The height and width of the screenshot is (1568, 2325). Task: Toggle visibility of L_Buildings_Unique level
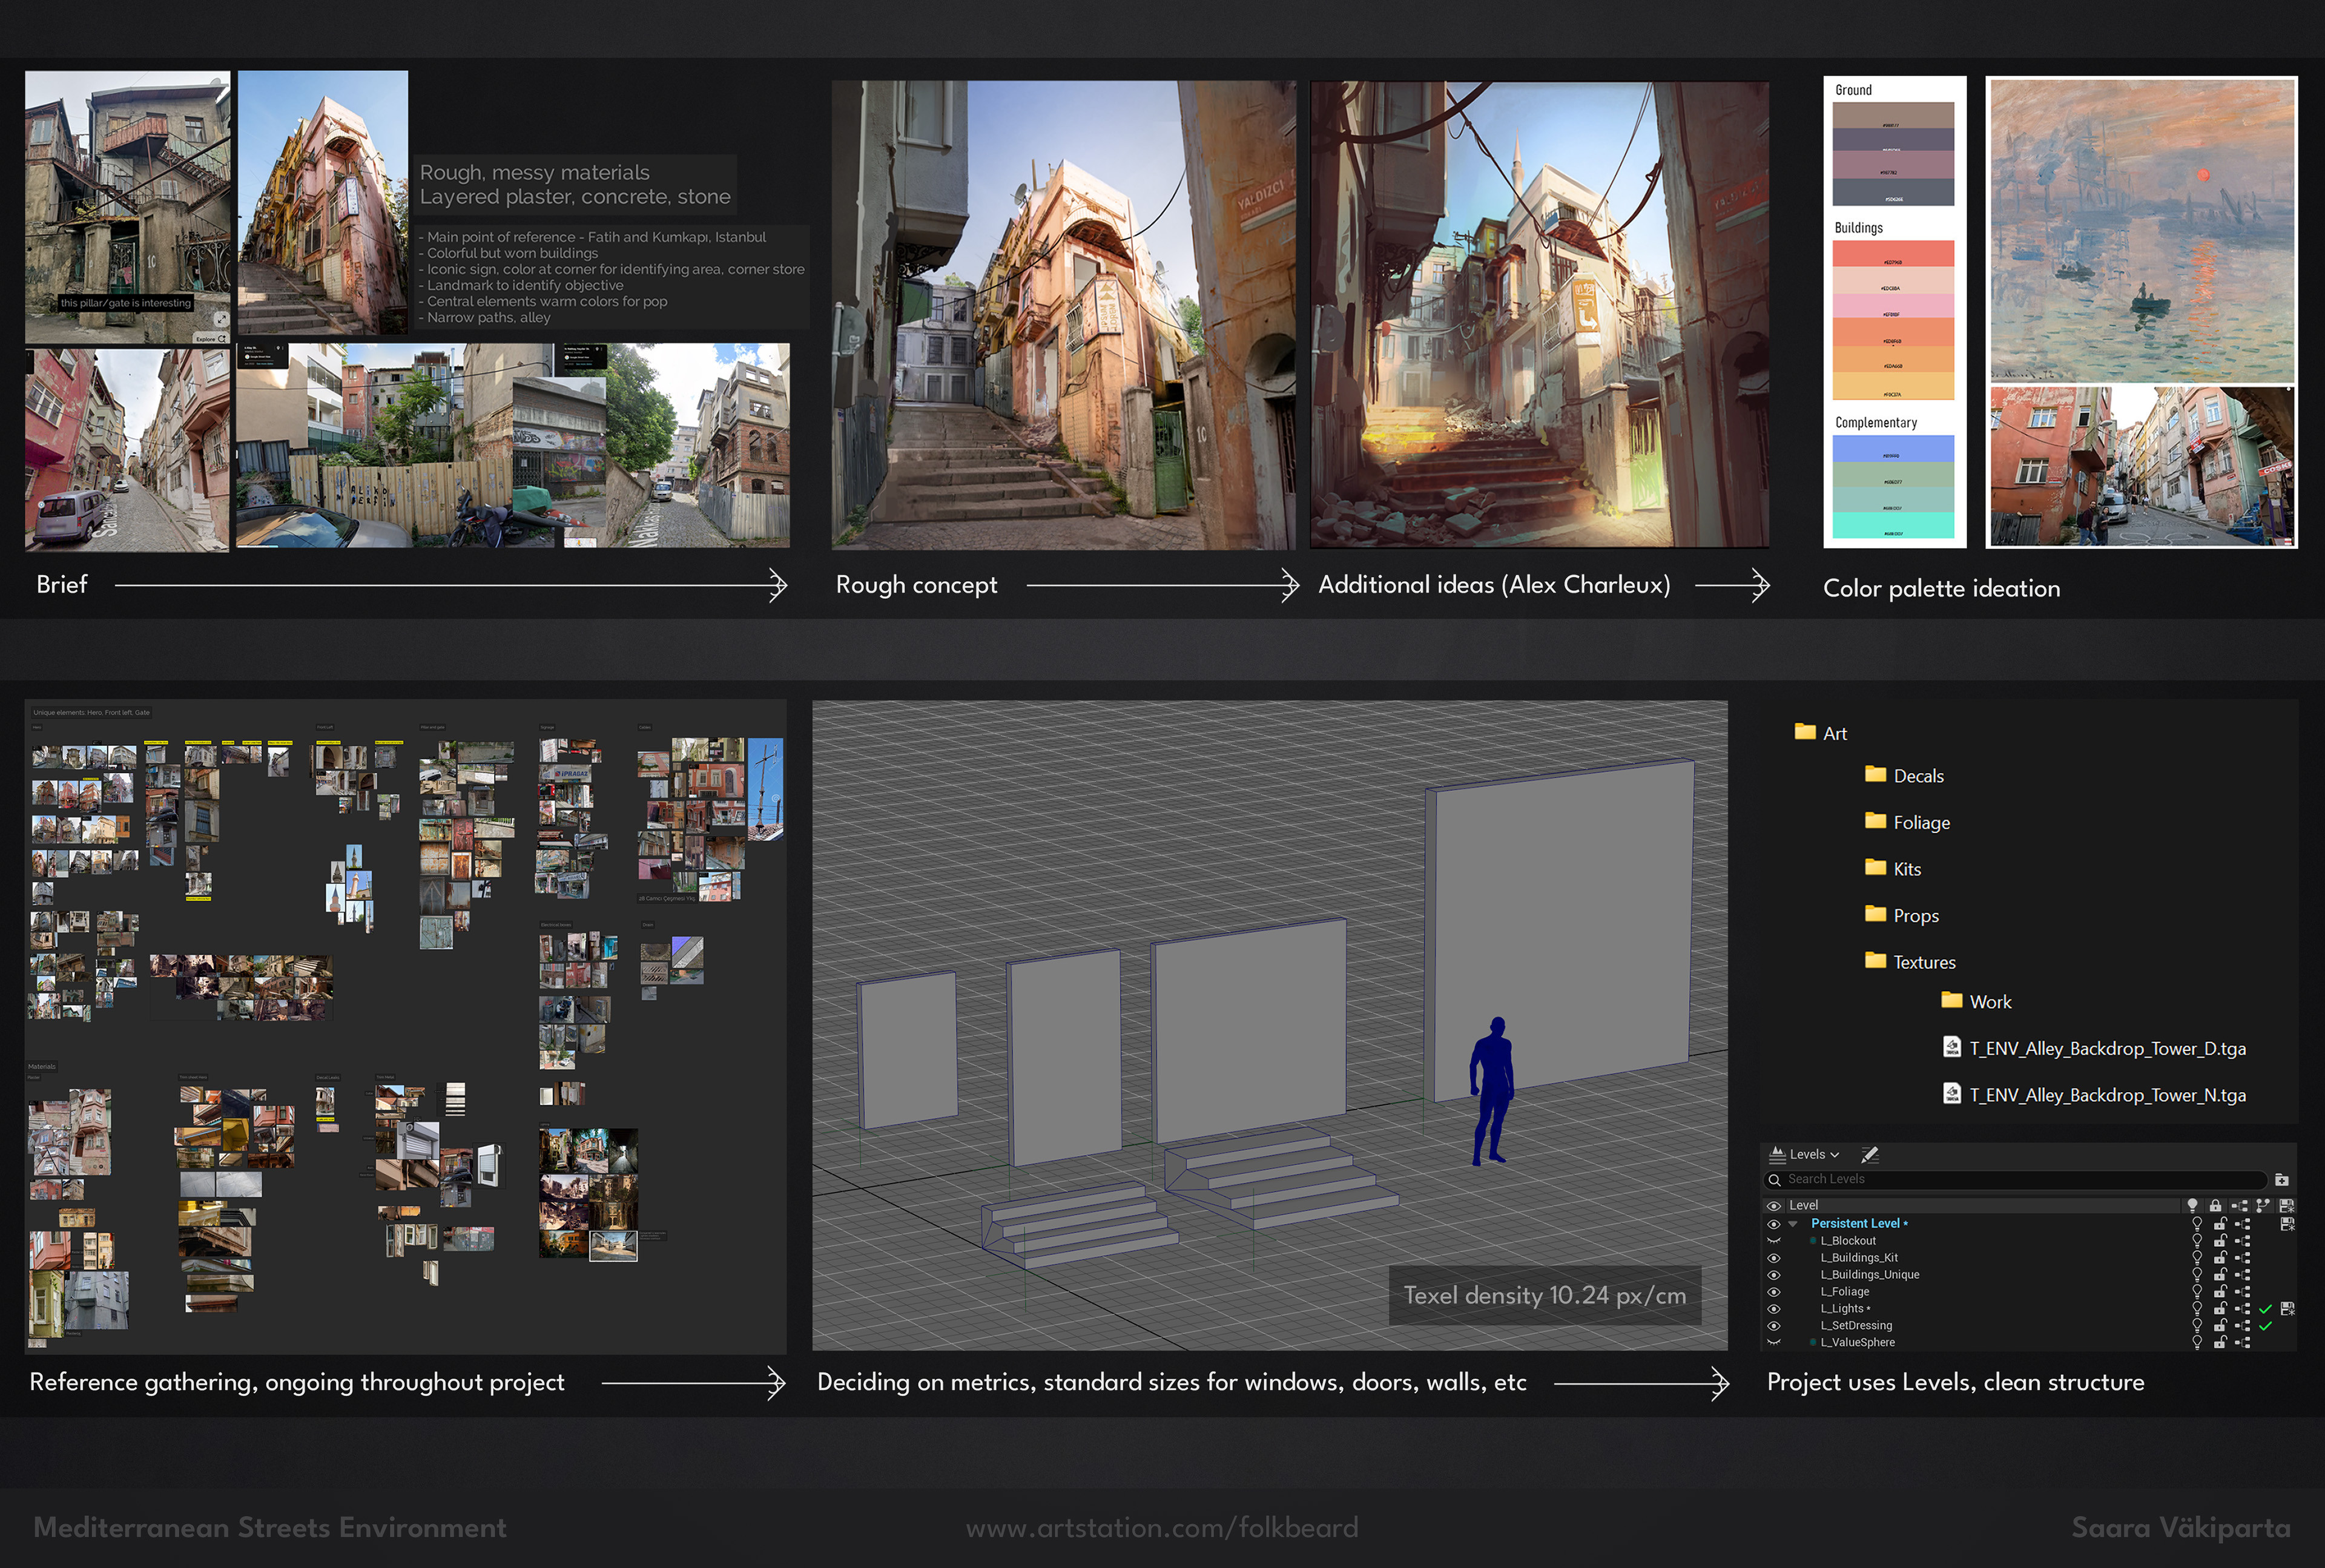tap(1774, 1275)
